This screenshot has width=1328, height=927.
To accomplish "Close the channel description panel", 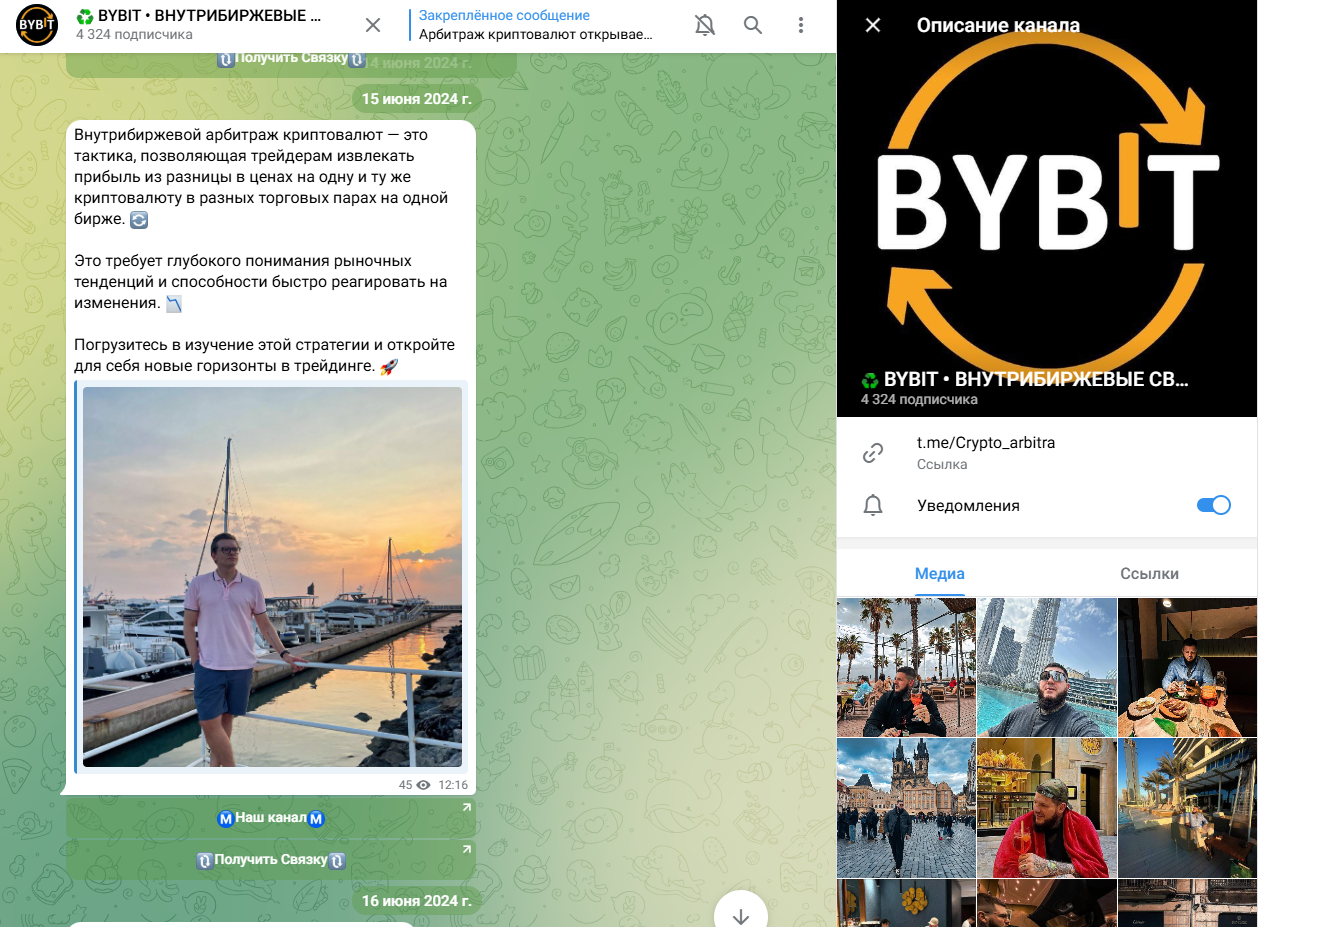I will click(873, 25).
